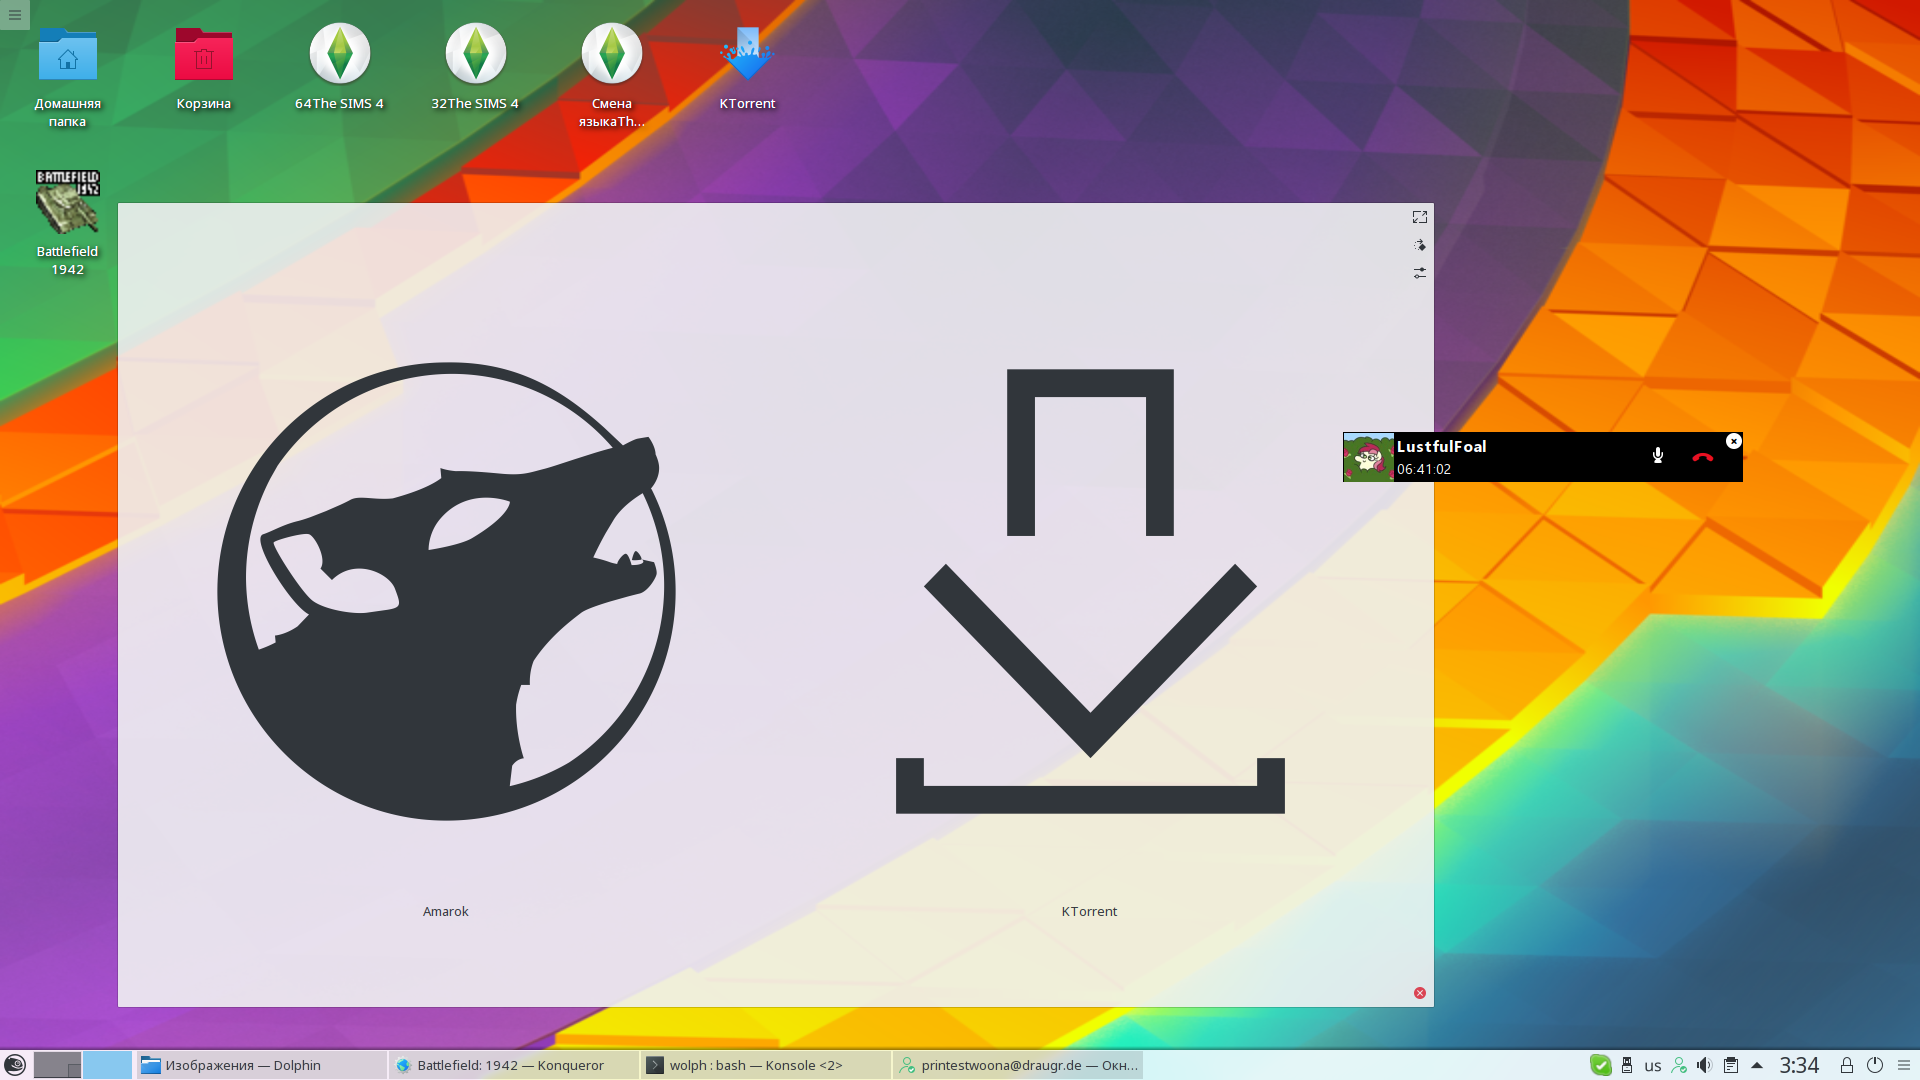Open the removable devices tray icon
The width and height of the screenshot is (1920, 1080).
pyautogui.click(x=1627, y=1065)
